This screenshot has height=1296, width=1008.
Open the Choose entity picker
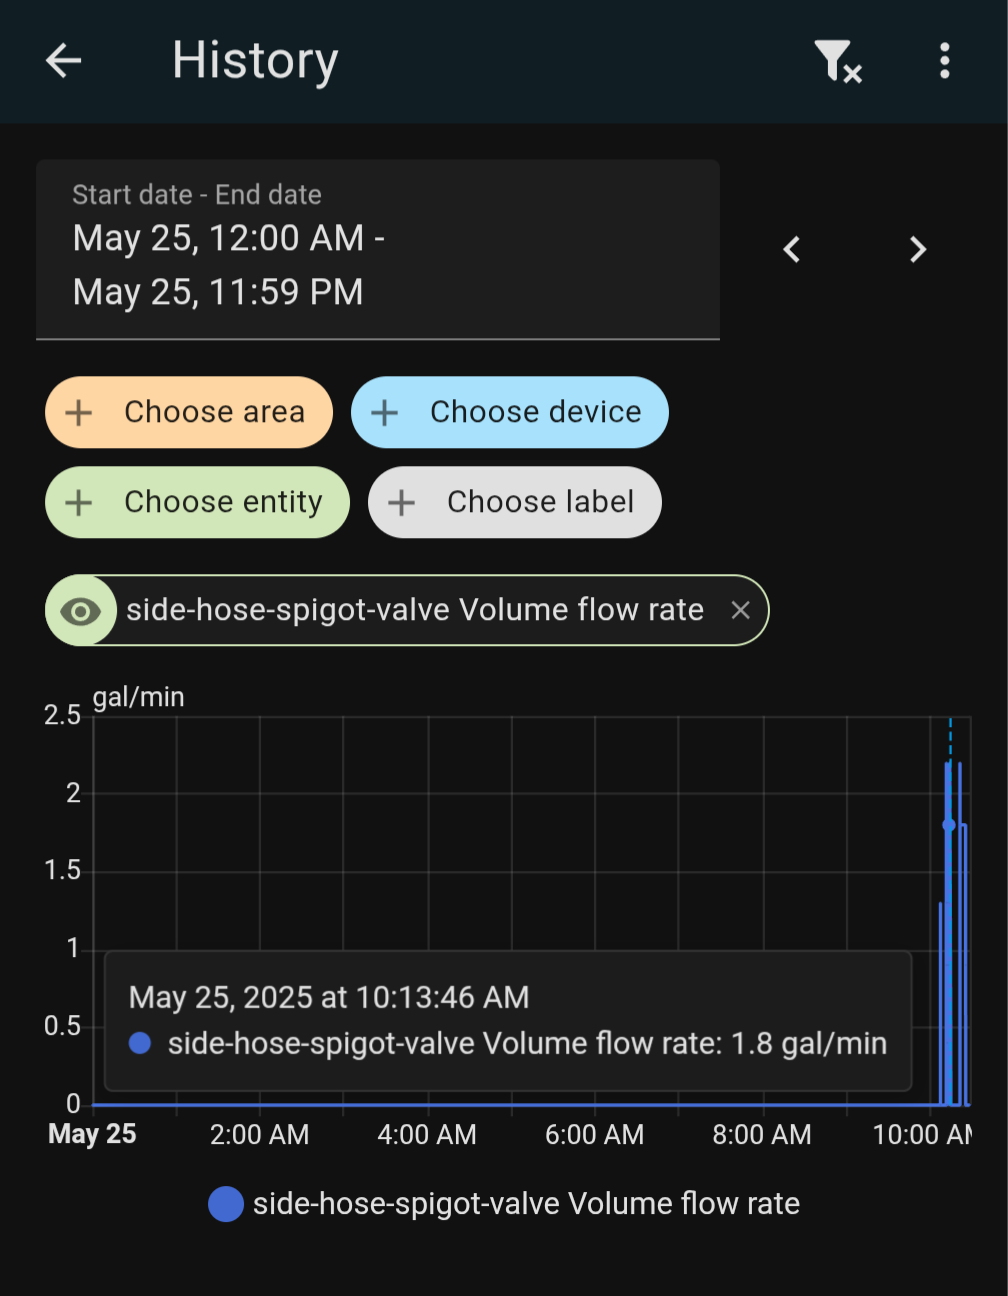pyautogui.click(x=197, y=502)
